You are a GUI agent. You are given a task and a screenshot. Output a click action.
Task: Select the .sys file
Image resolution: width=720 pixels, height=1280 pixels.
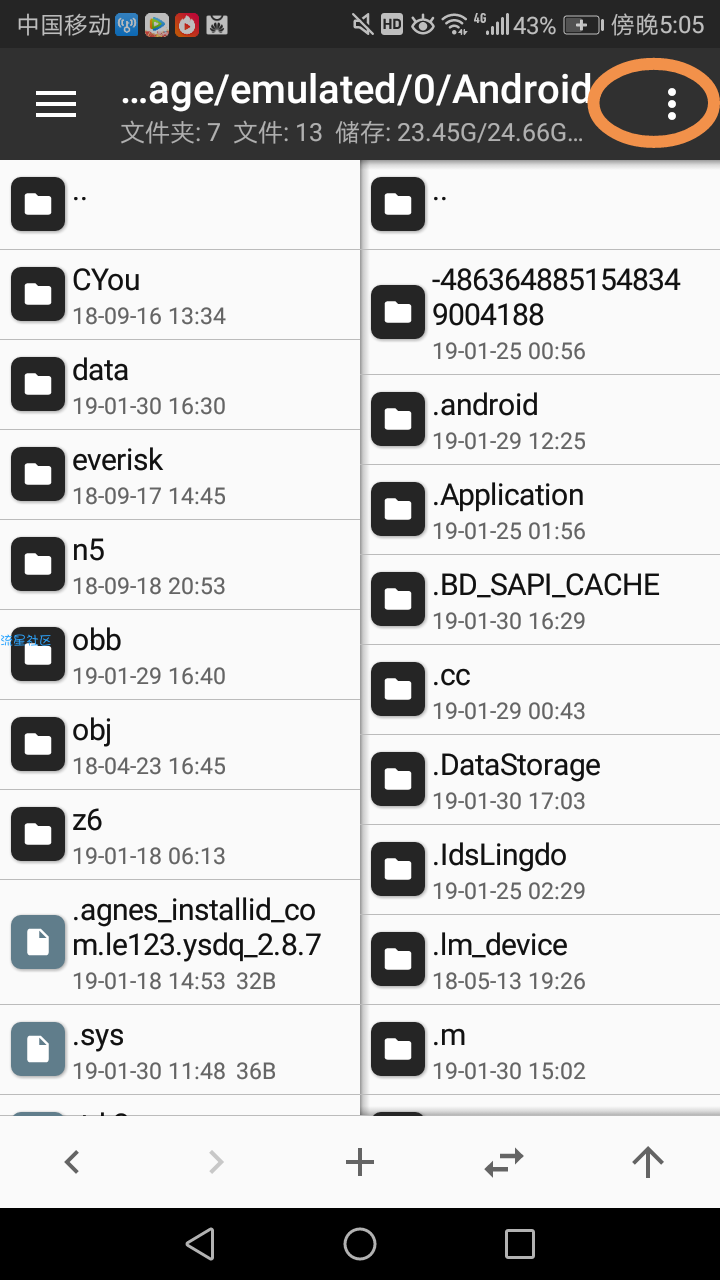pyautogui.click(x=180, y=1050)
